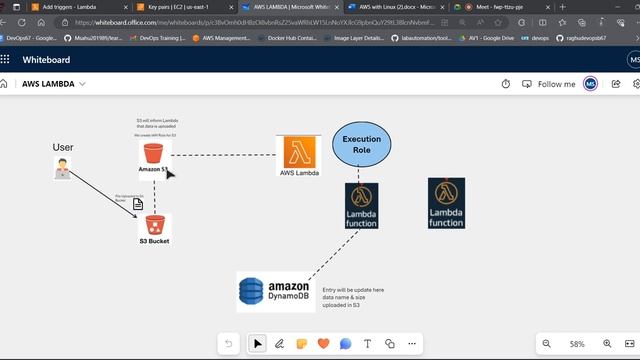Open the AVI - Google Drive bookmark
Viewport: 640px width, 360px height.
tap(487, 38)
